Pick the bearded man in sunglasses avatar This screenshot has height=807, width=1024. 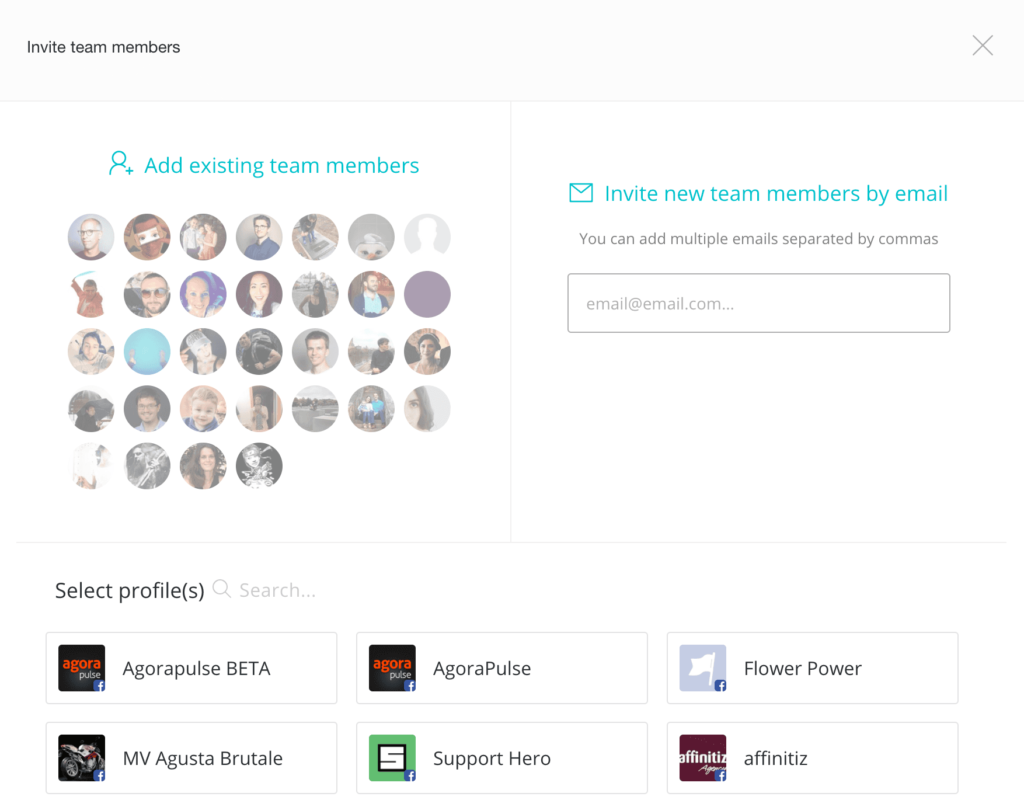147,294
